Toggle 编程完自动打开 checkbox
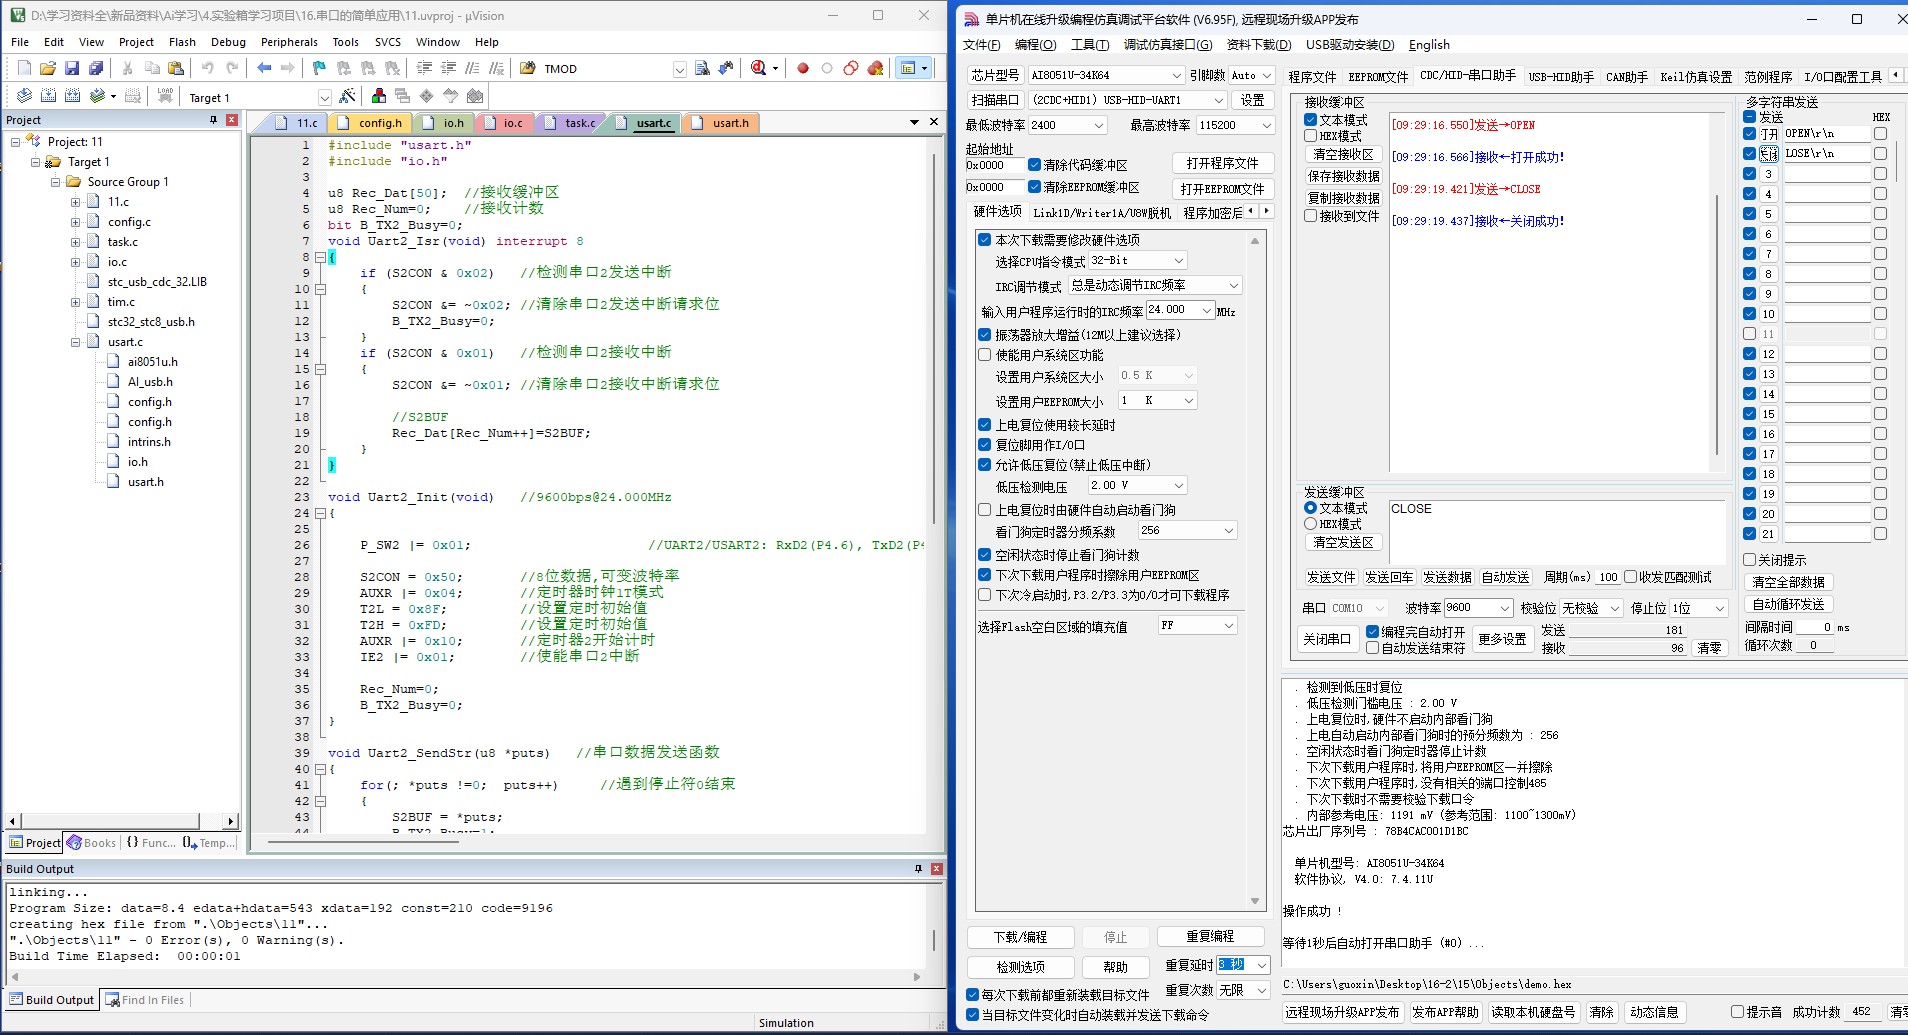The width and height of the screenshot is (1908, 1035). pos(1373,632)
